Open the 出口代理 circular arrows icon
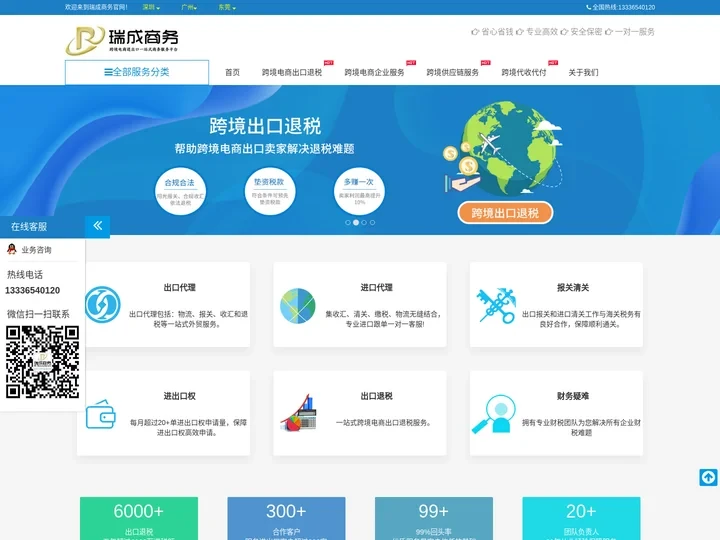Screen dimensions: 720x540 (x=103, y=304)
